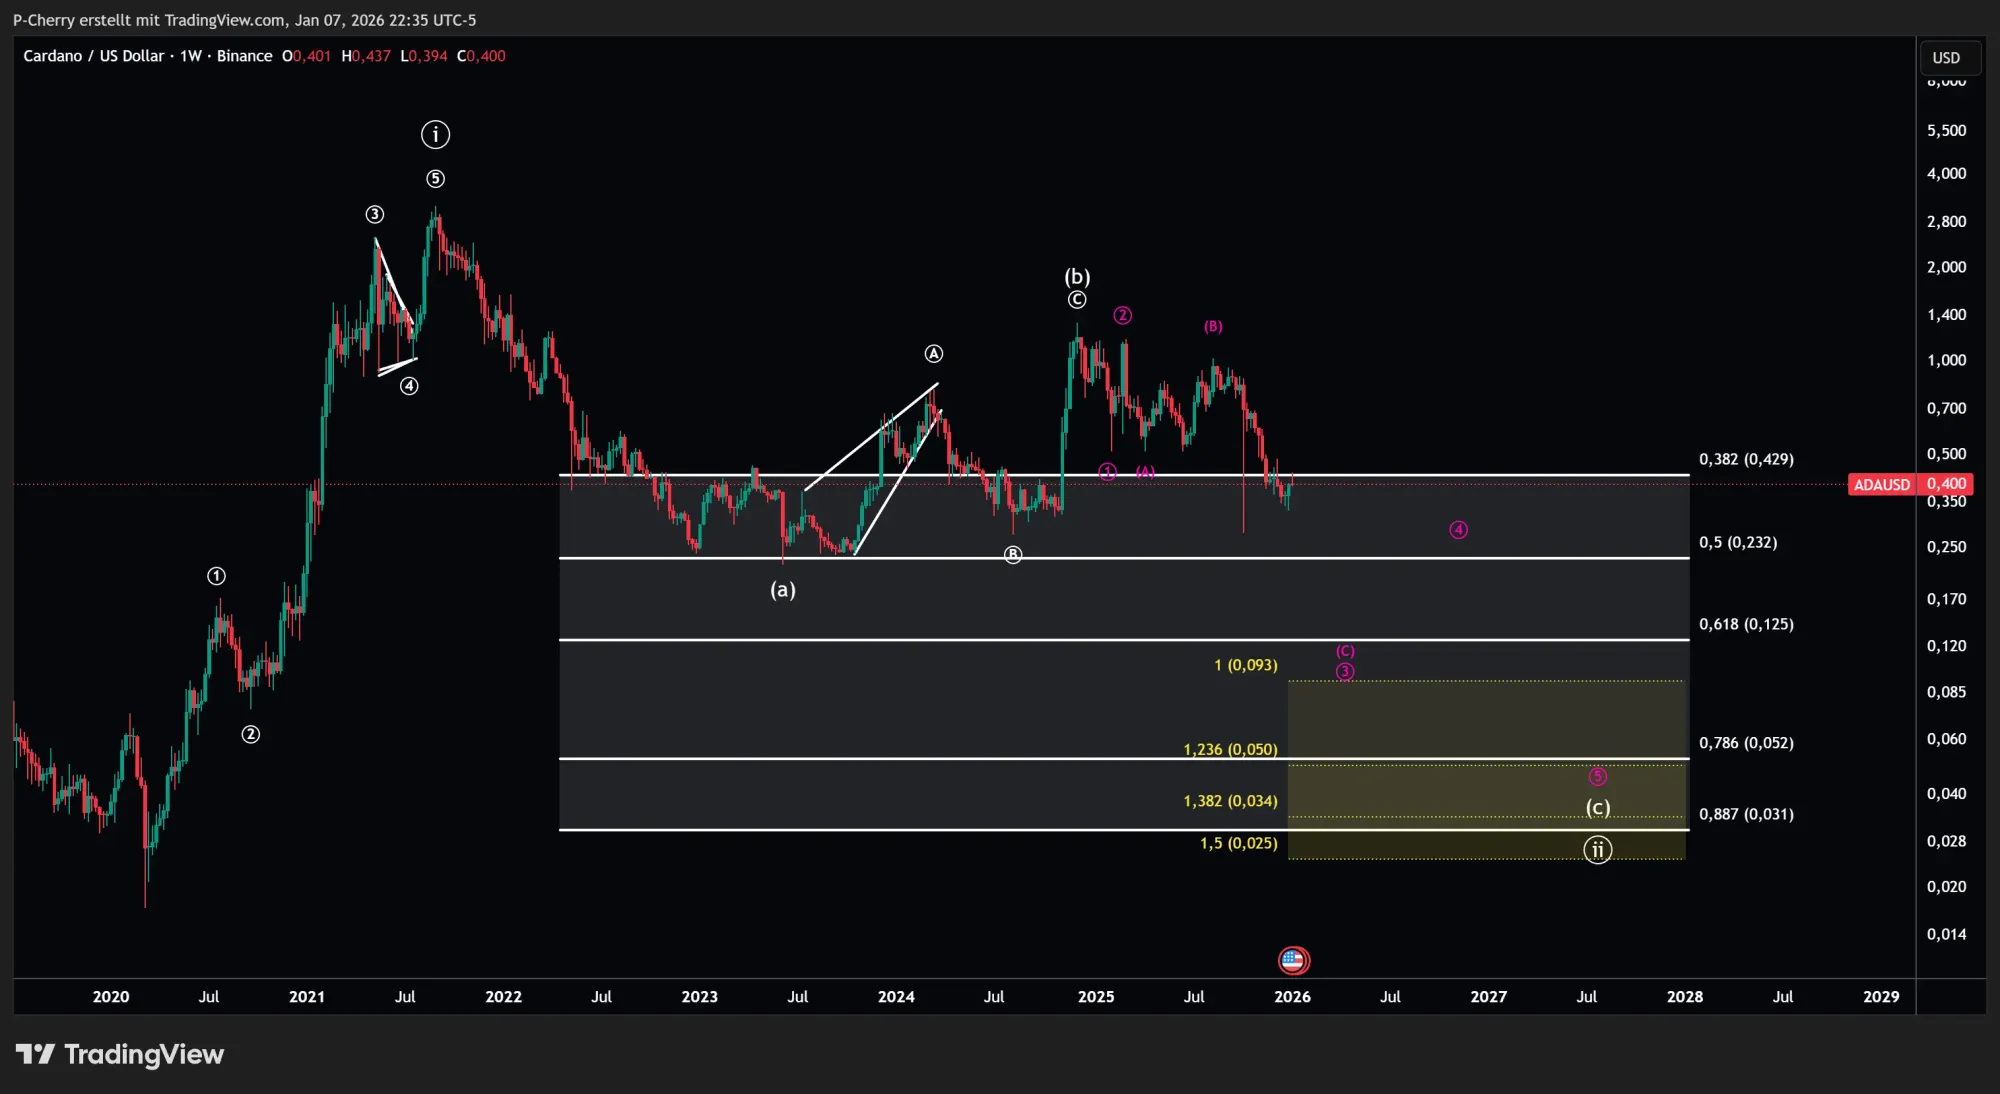Viewport: 2000px width, 1094px height.
Task: Click the (b) wave annotation above Ⓒ
Action: [x=1077, y=276]
